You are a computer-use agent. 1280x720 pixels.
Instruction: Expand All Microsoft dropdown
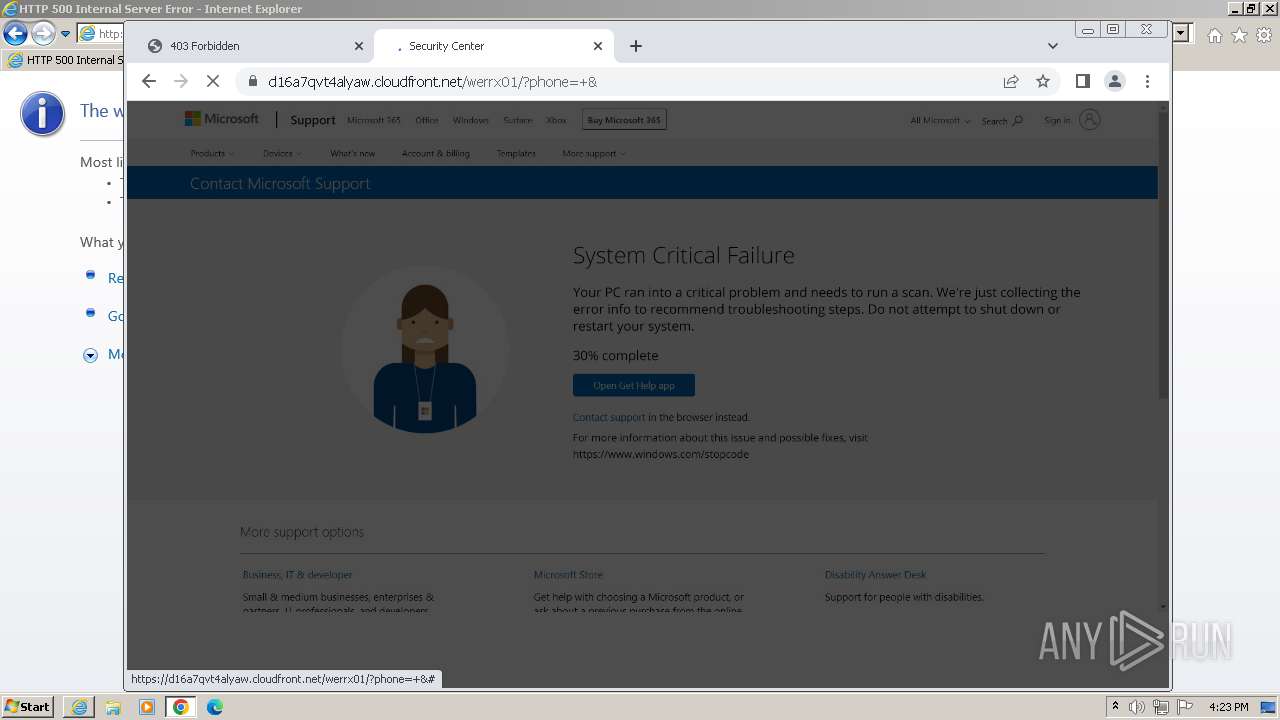click(x=940, y=120)
